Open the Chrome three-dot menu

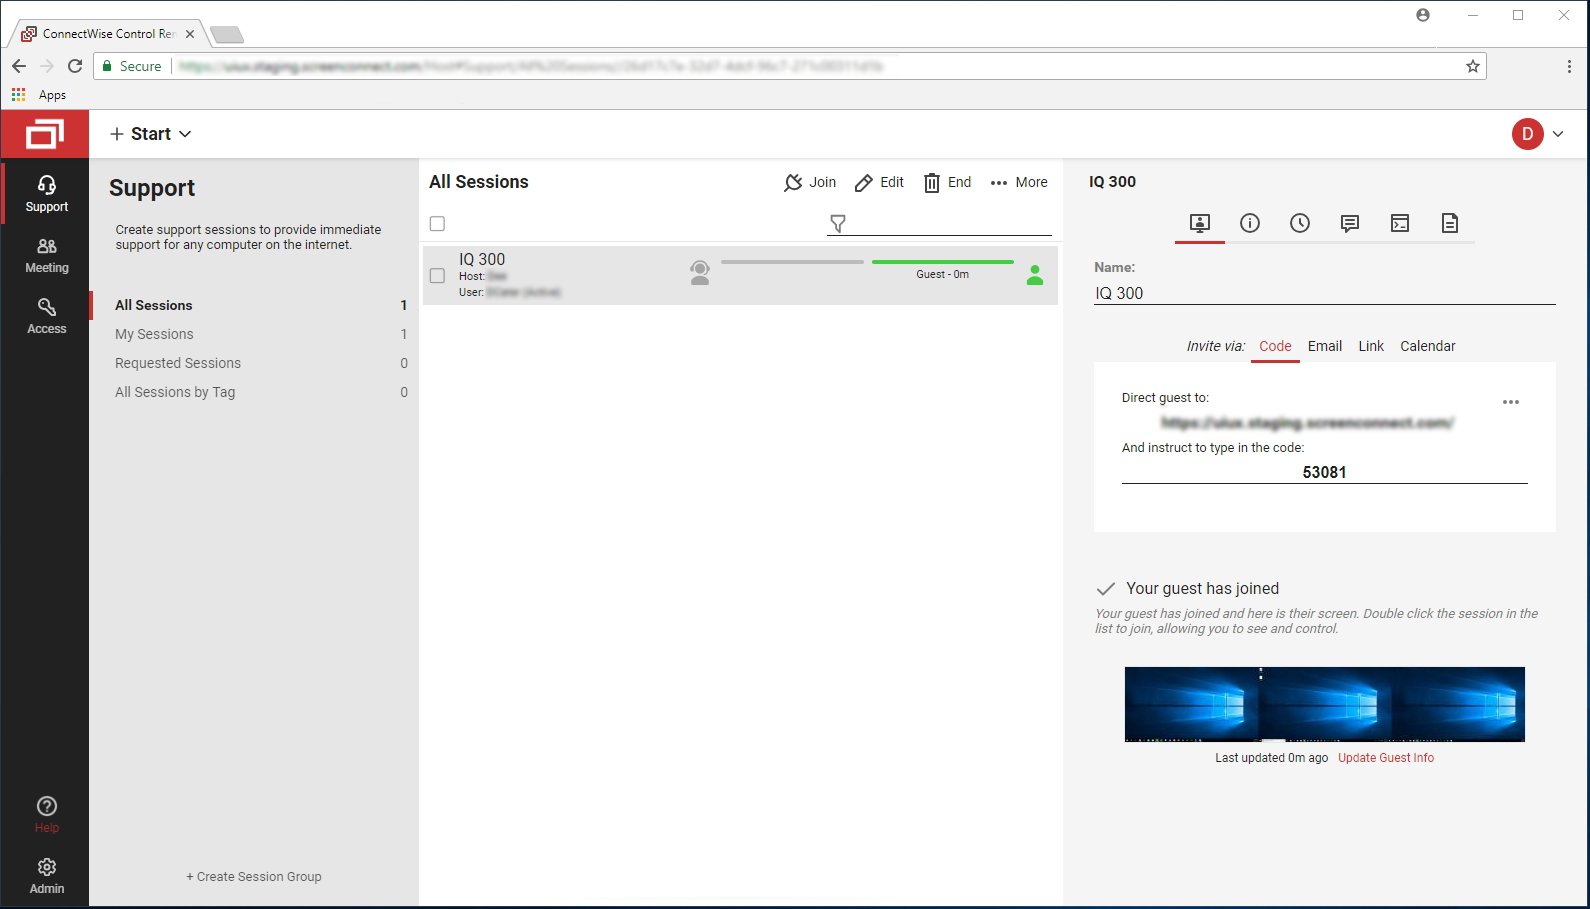click(1569, 66)
